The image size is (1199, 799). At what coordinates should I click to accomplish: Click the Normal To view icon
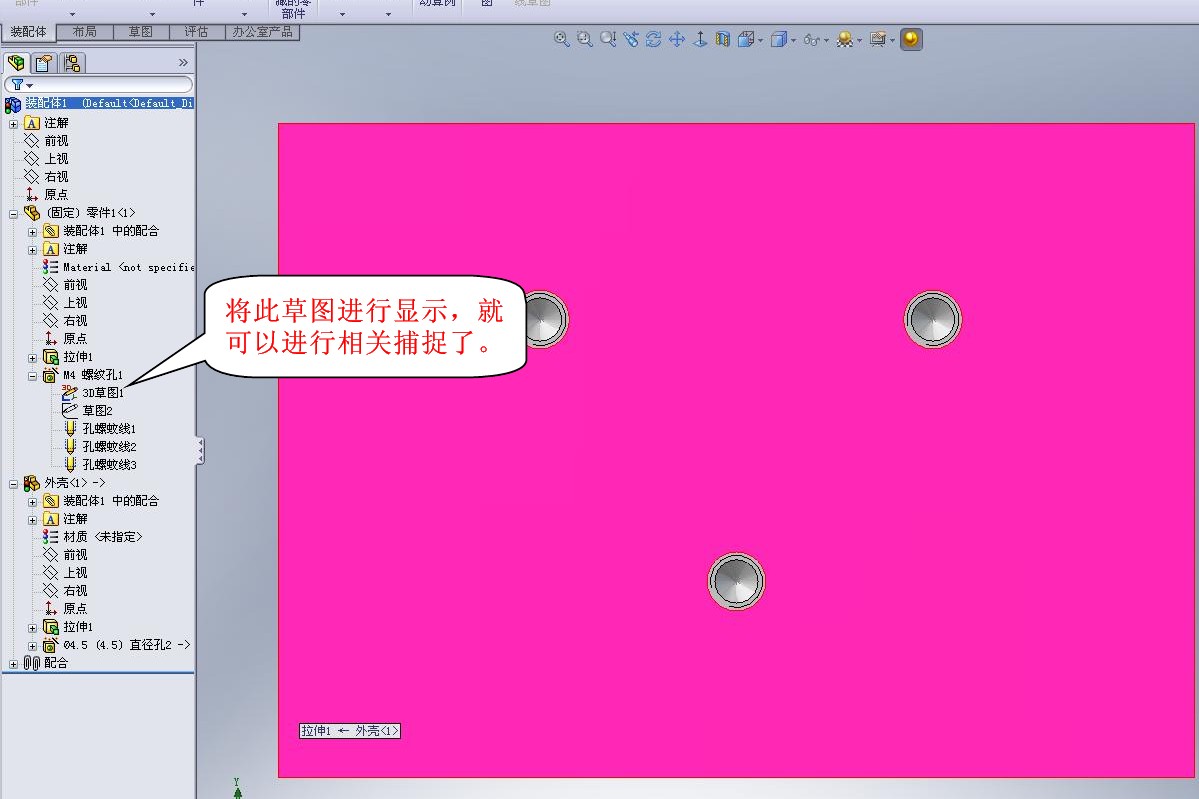pos(700,39)
